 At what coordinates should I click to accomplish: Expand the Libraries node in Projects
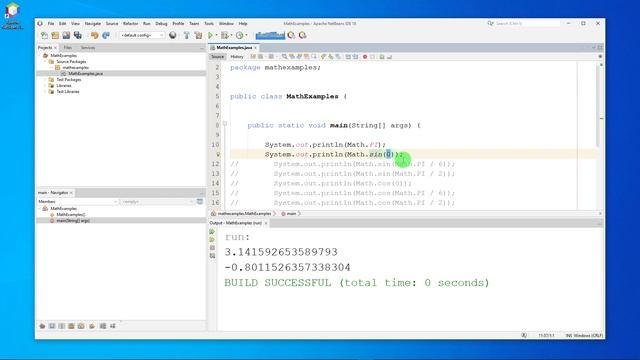click(46, 86)
